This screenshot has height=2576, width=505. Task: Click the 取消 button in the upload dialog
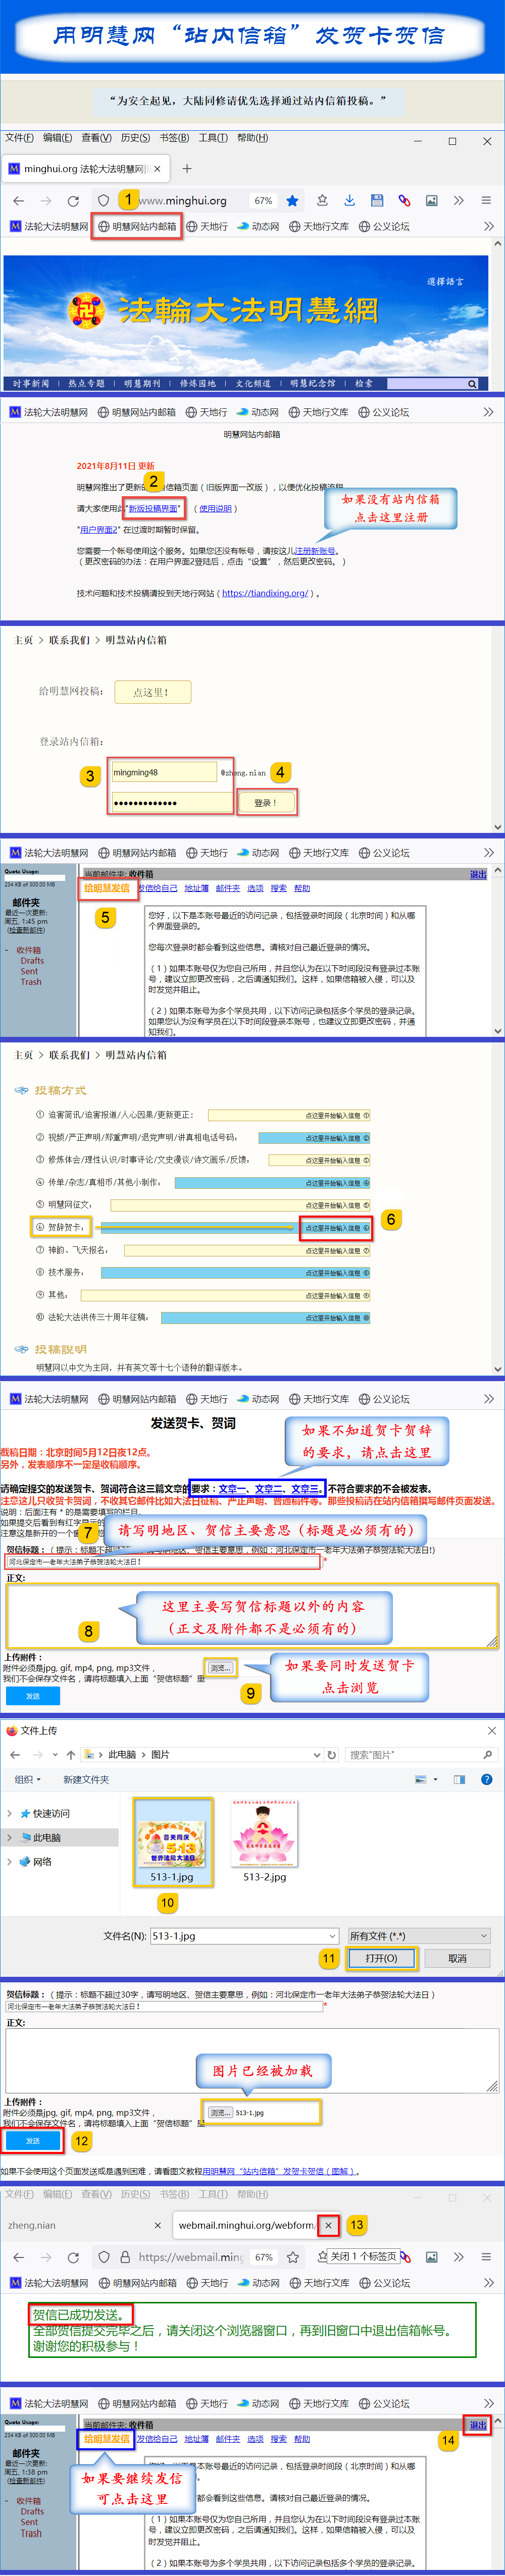(457, 1958)
